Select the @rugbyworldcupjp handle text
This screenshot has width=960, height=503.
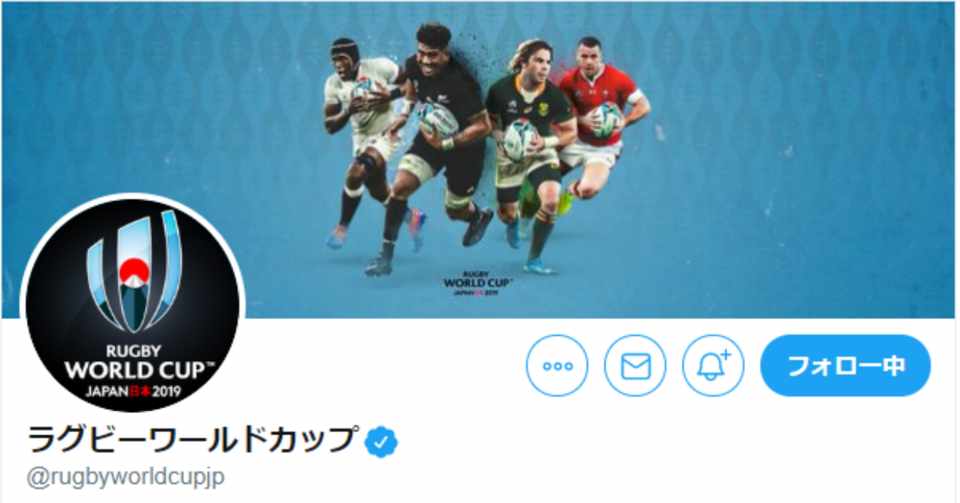(126, 477)
